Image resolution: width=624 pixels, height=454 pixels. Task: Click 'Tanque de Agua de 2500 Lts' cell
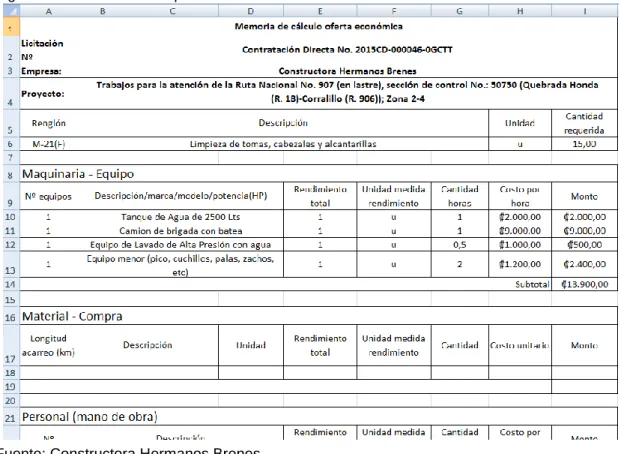pos(181,217)
